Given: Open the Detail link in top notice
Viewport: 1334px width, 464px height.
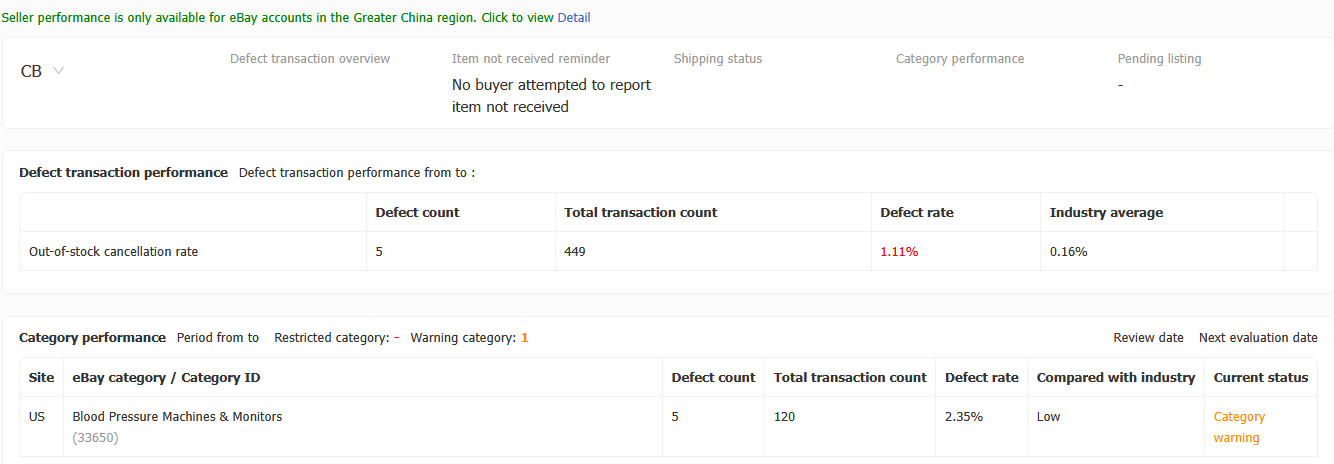Looking at the screenshot, I should pos(573,18).
